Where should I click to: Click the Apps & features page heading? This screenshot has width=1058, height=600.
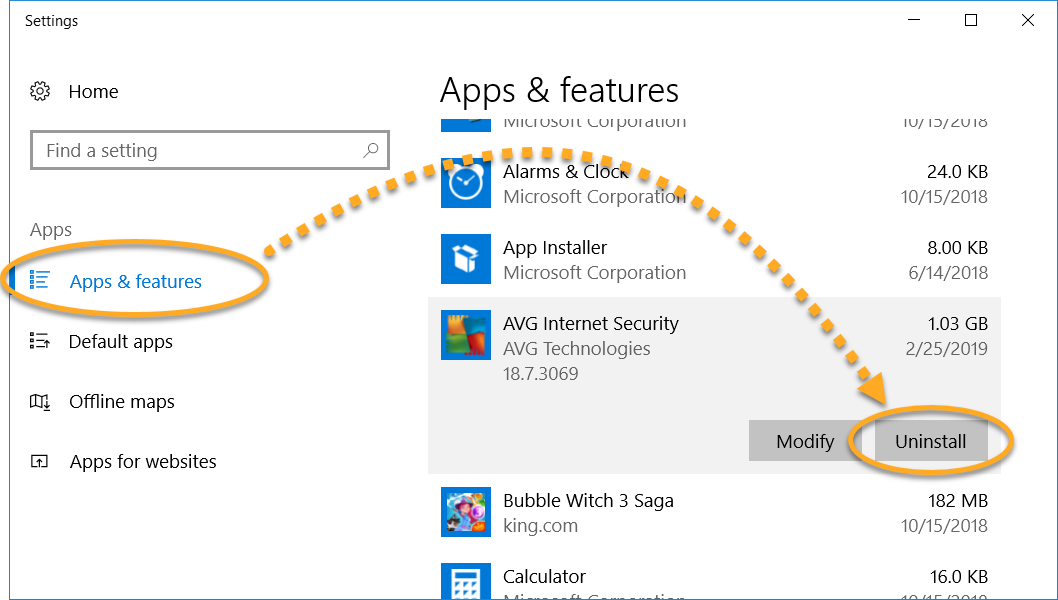tap(559, 90)
